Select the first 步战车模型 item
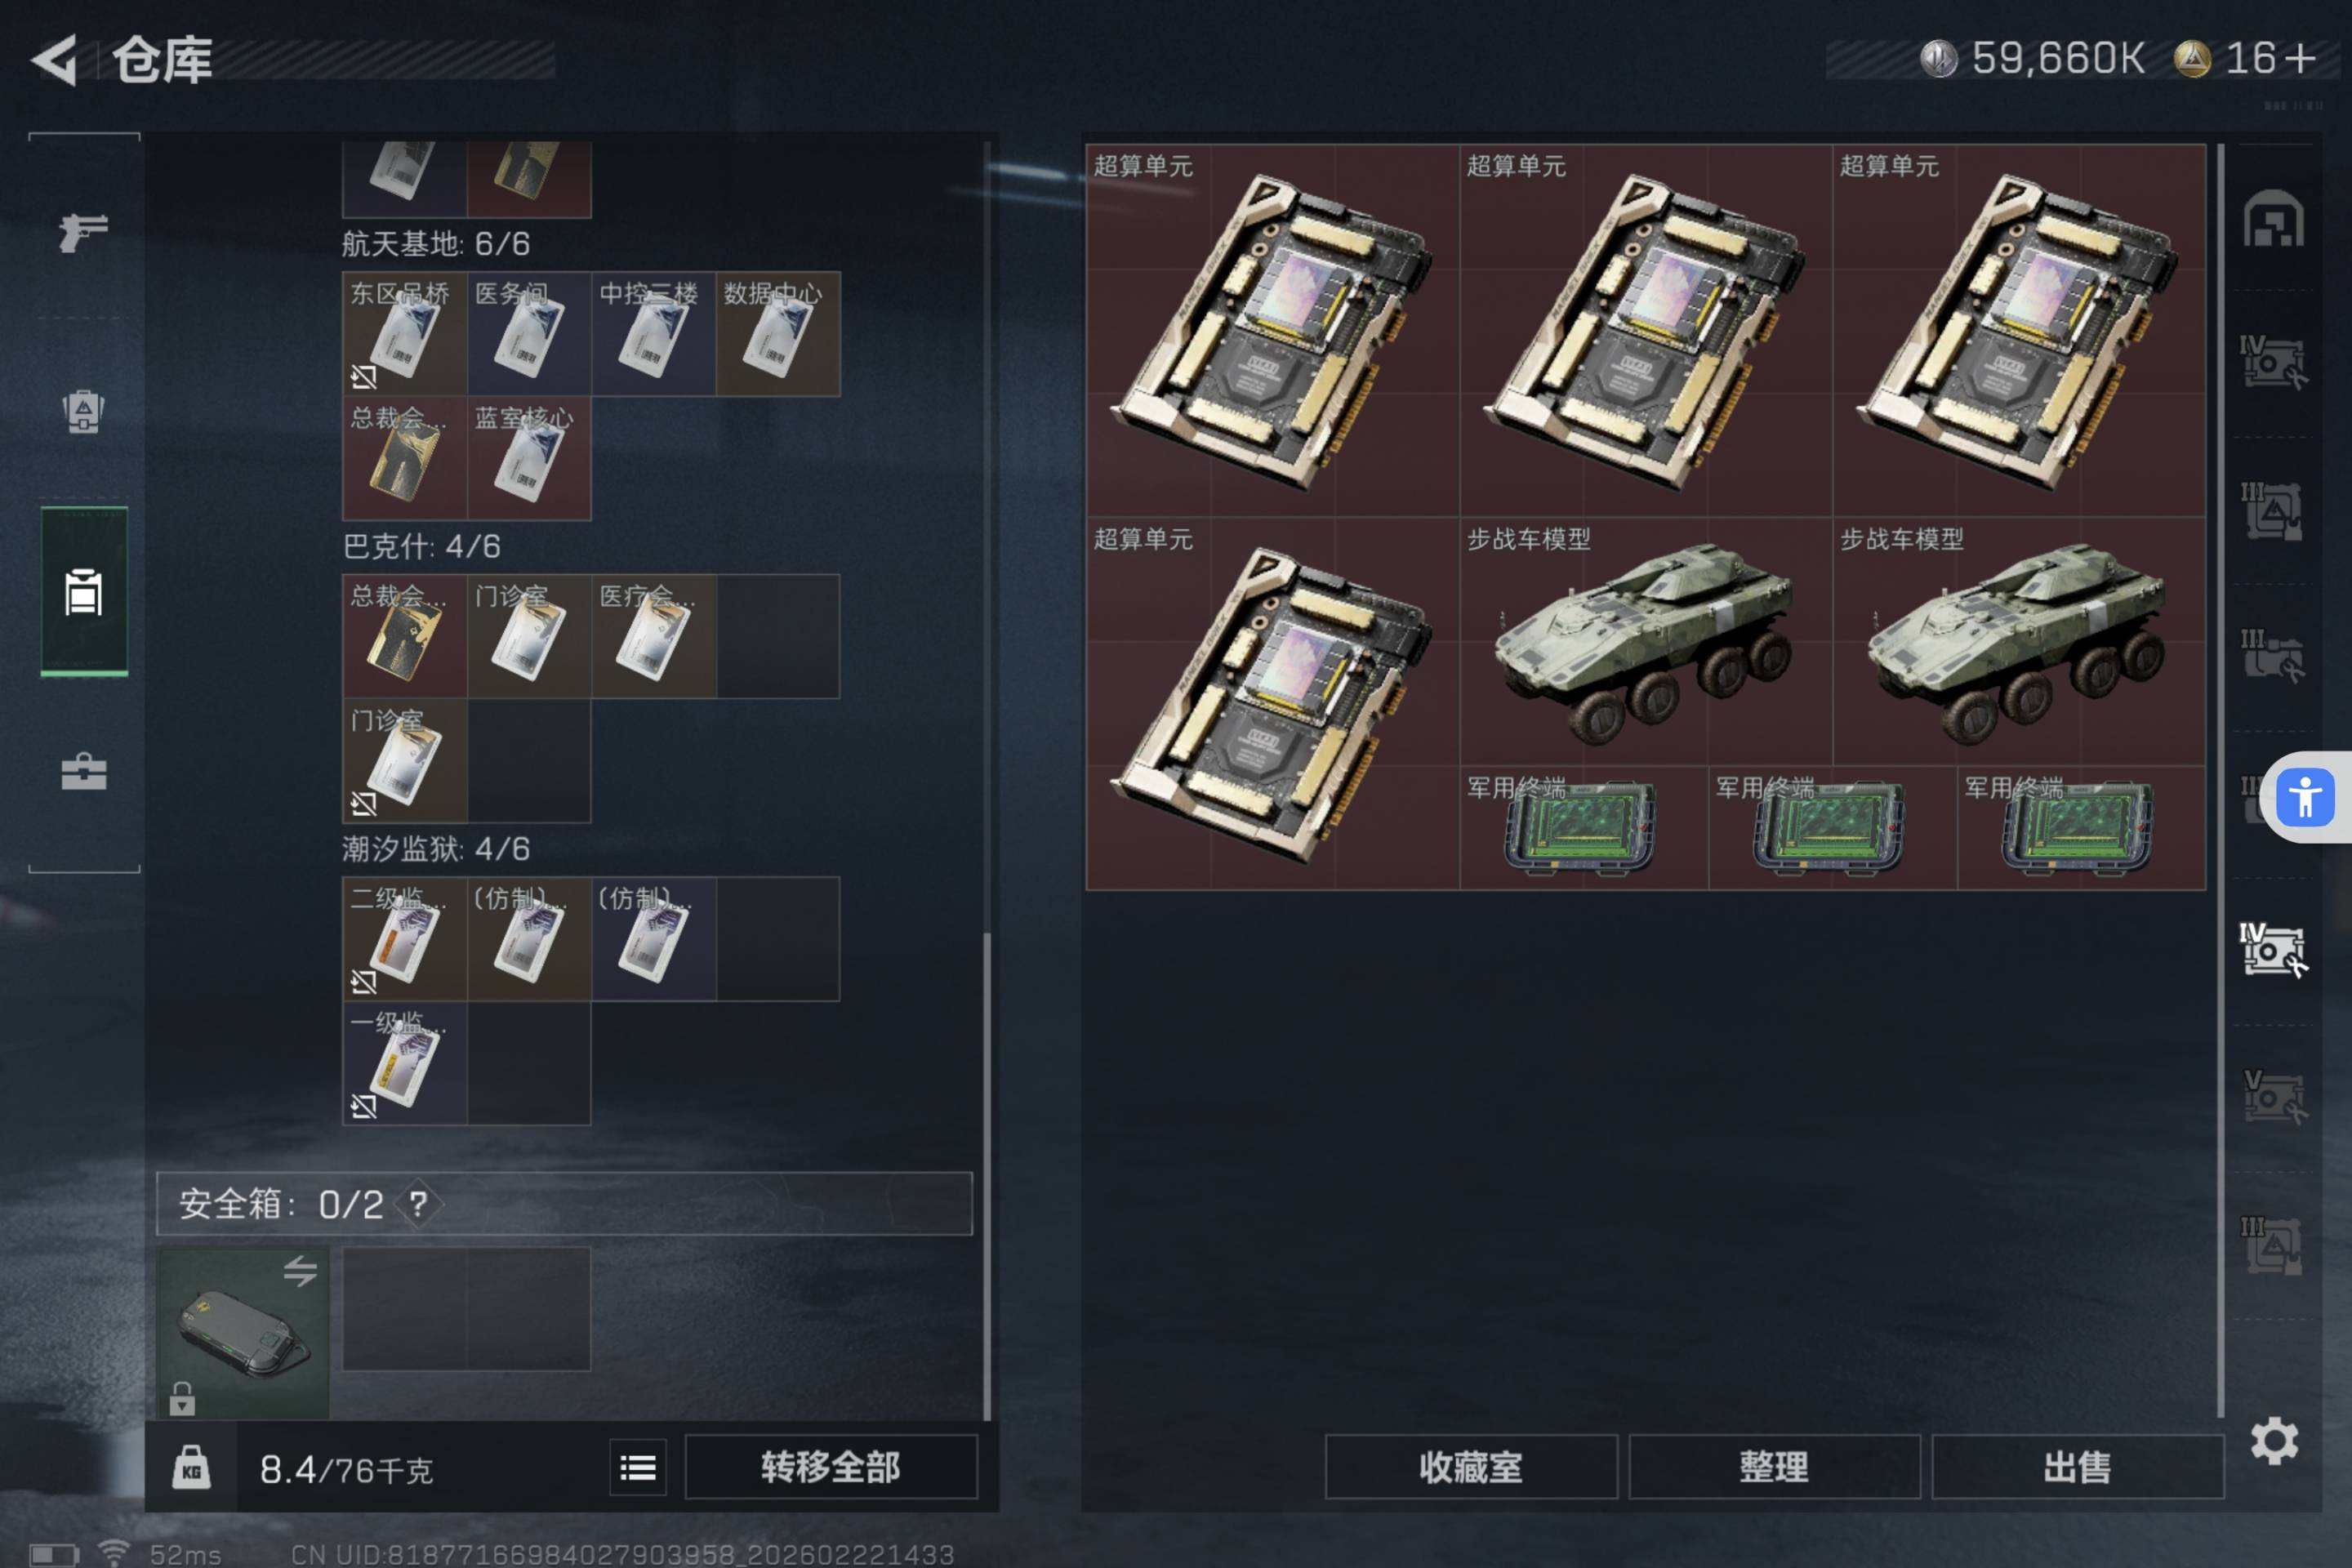 pyautogui.click(x=1646, y=641)
